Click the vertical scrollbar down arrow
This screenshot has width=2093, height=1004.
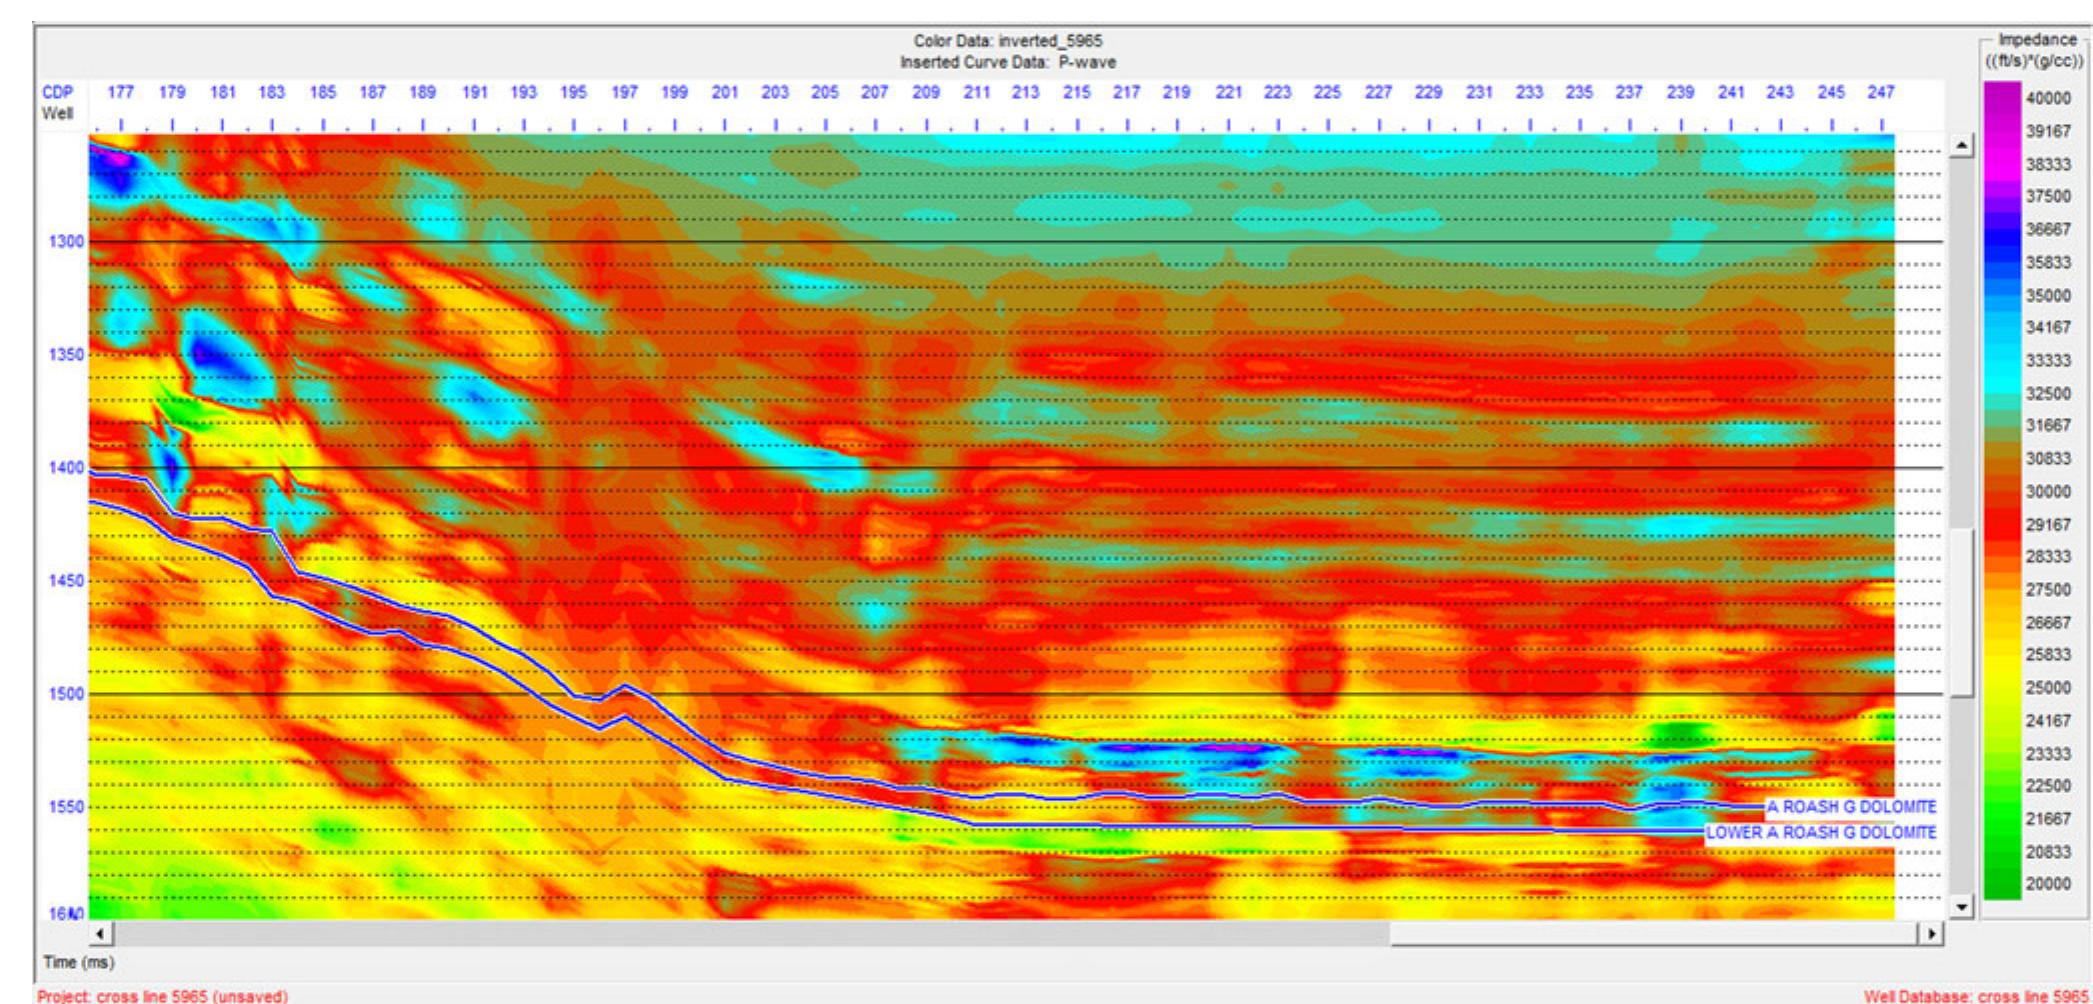click(1961, 907)
